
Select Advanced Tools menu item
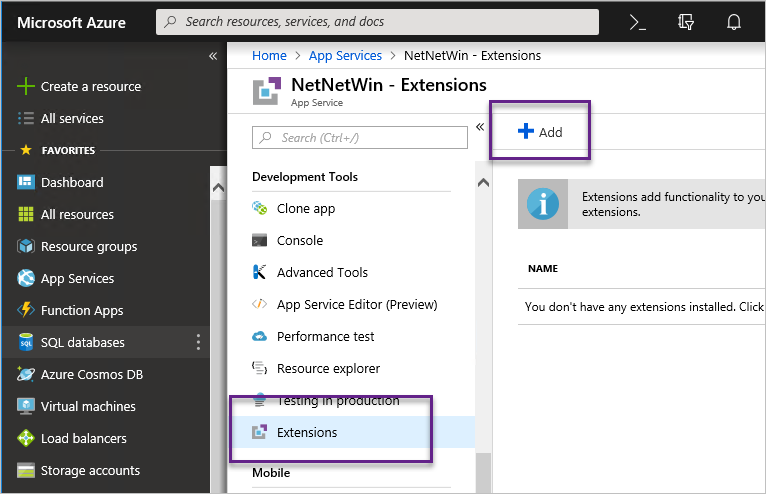322,272
